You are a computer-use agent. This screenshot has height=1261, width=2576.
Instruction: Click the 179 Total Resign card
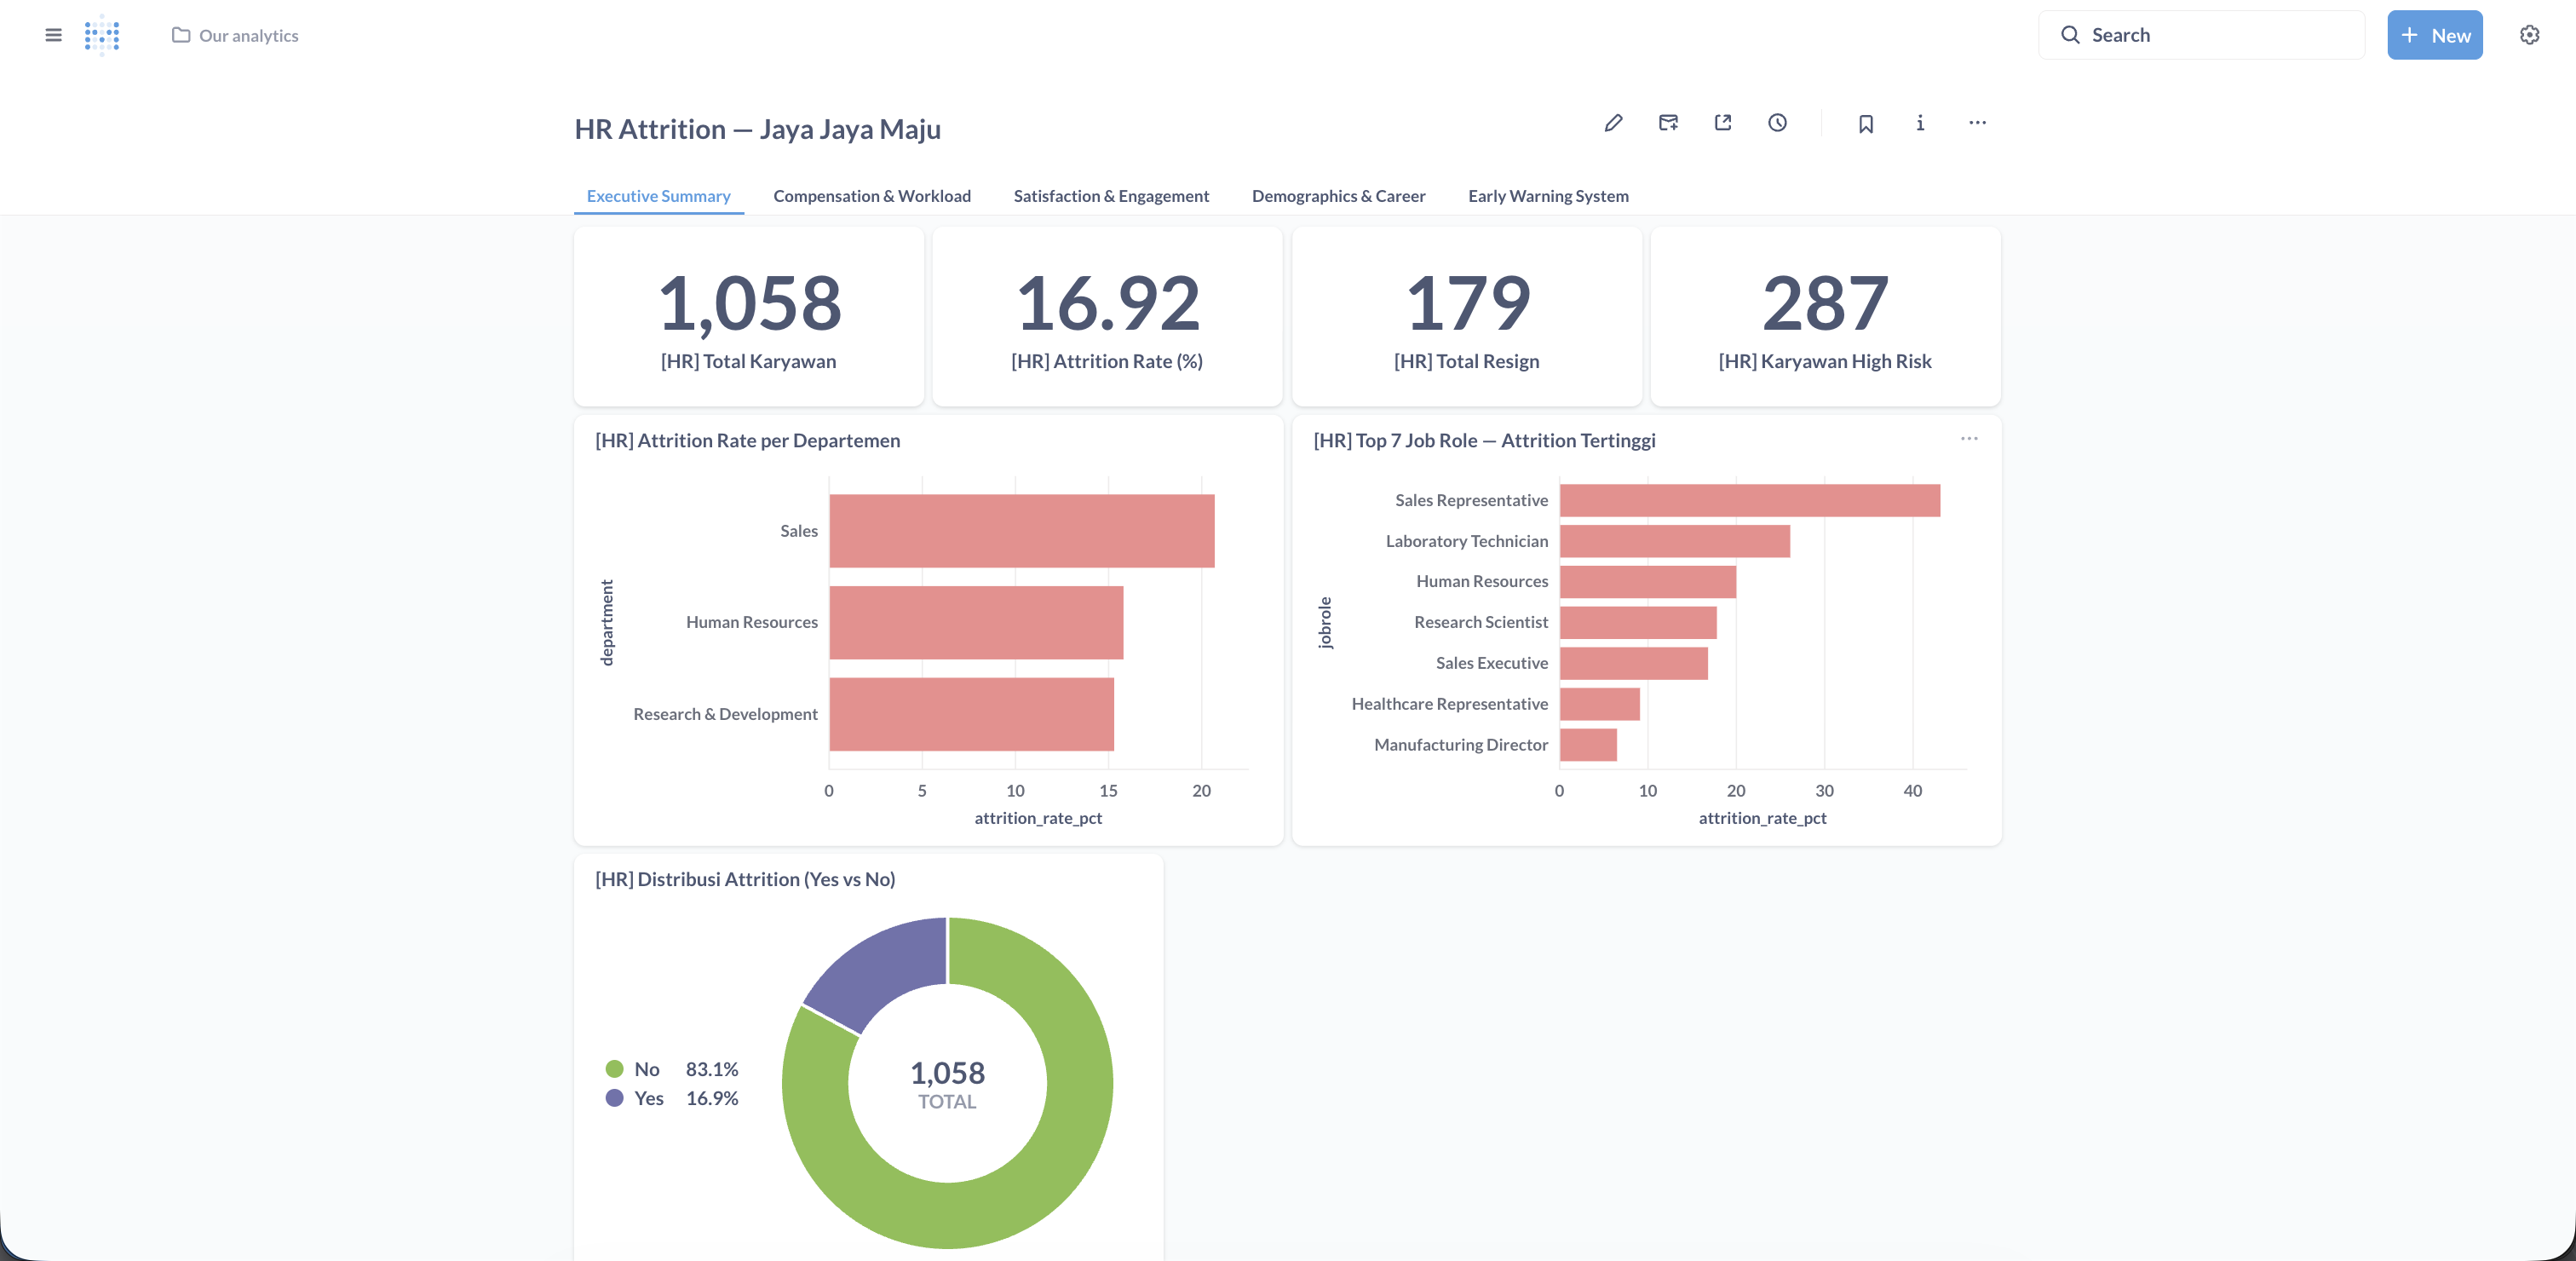pyautogui.click(x=1467, y=316)
